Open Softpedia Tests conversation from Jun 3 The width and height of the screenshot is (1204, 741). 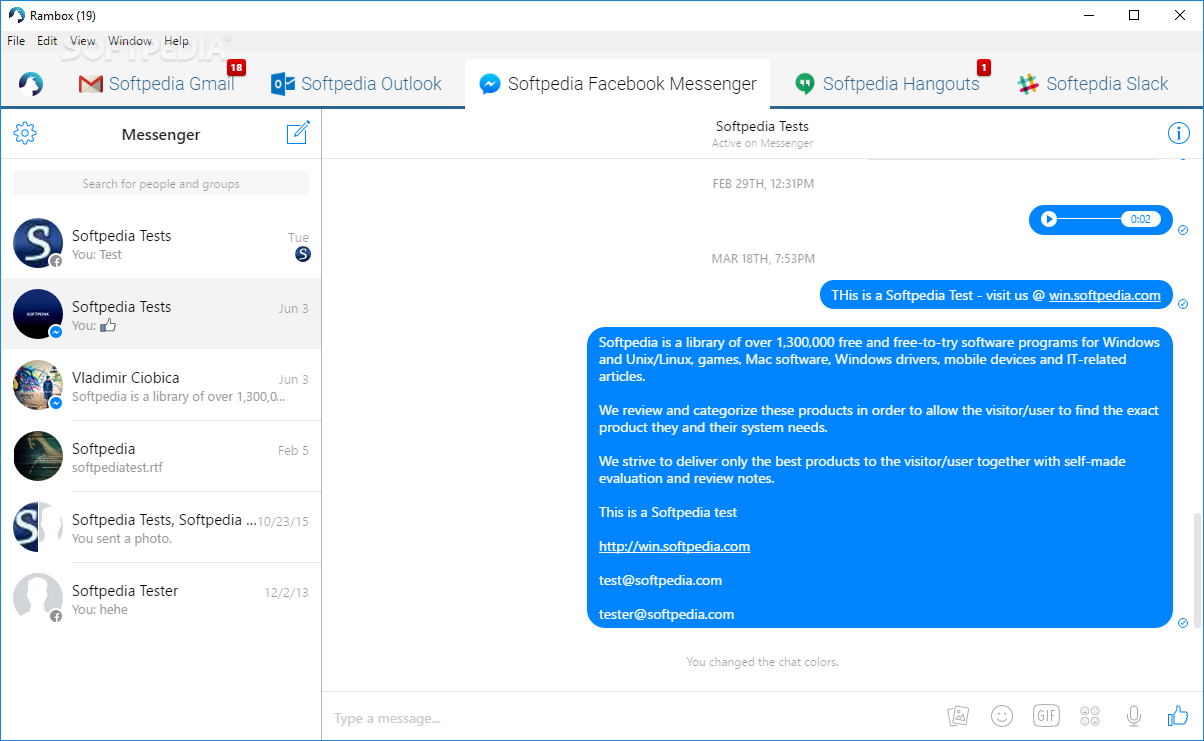tap(161, 314)
